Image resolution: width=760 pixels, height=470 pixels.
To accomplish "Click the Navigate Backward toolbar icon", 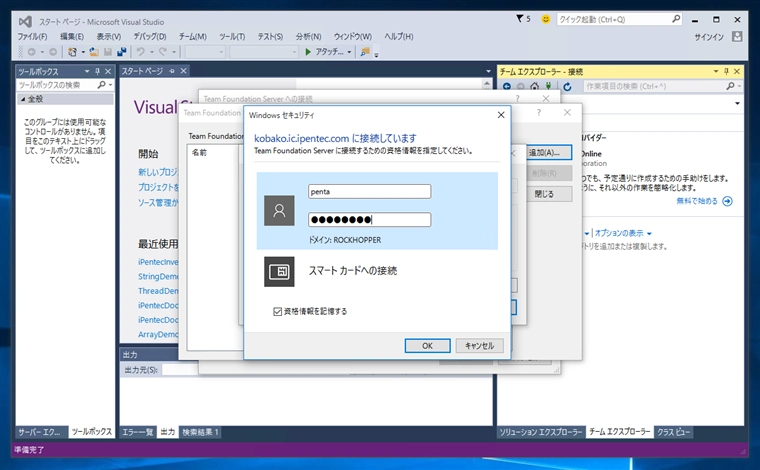I will tap(32, 52).
